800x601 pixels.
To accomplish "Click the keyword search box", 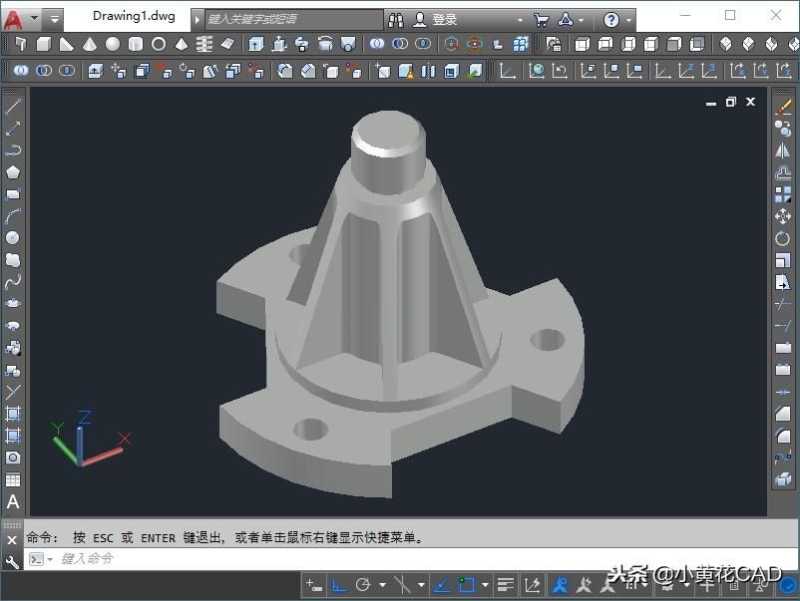I will [x=290, y=19].
